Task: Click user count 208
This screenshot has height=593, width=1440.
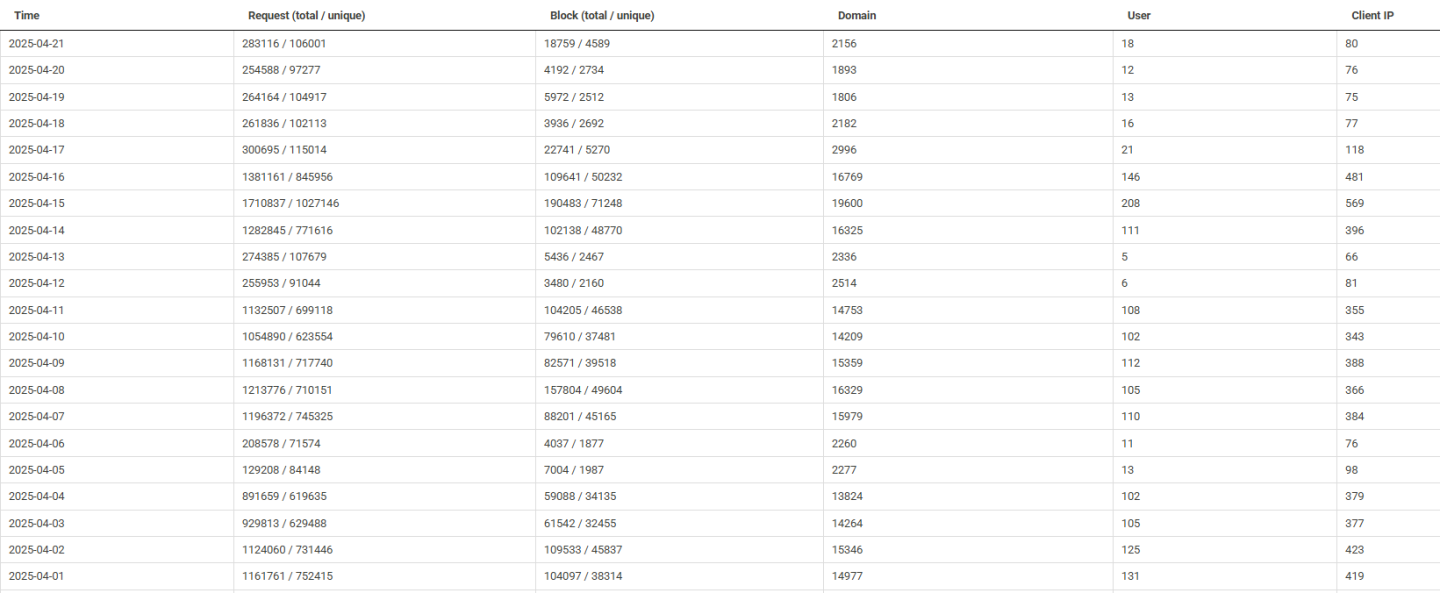Action: tap(1130, 203)
